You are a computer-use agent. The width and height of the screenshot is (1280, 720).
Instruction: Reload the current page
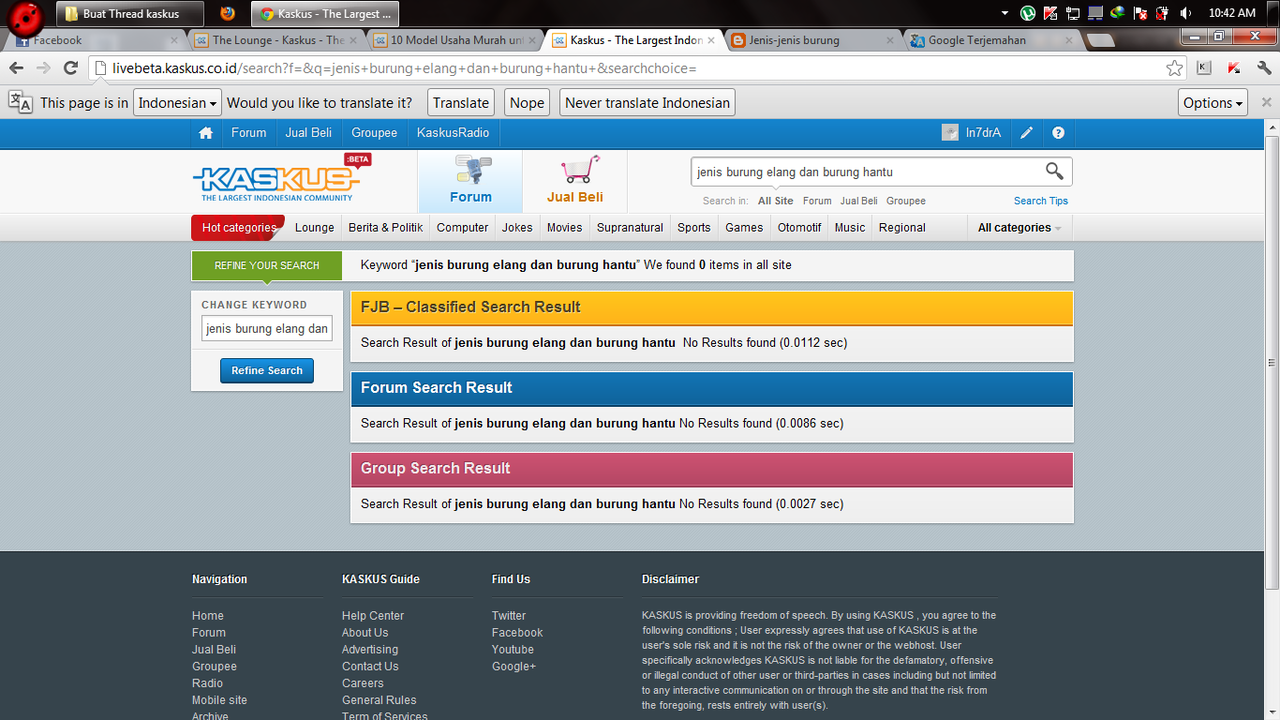coord(71,68)
